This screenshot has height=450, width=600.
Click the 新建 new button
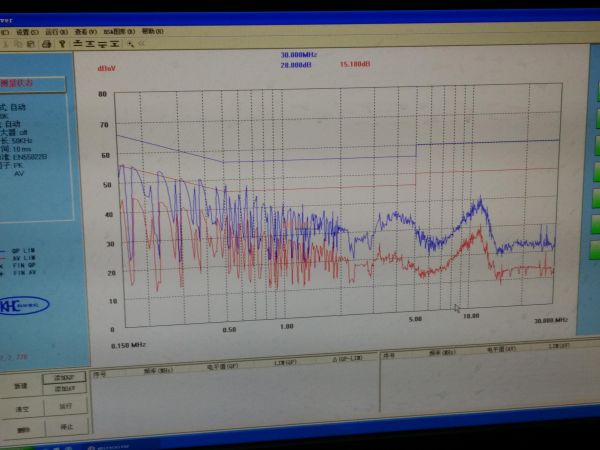[x=21, y=386]
